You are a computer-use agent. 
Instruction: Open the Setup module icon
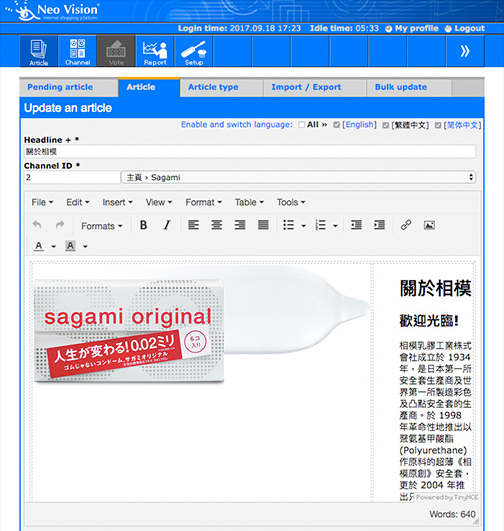click(194, 51)
